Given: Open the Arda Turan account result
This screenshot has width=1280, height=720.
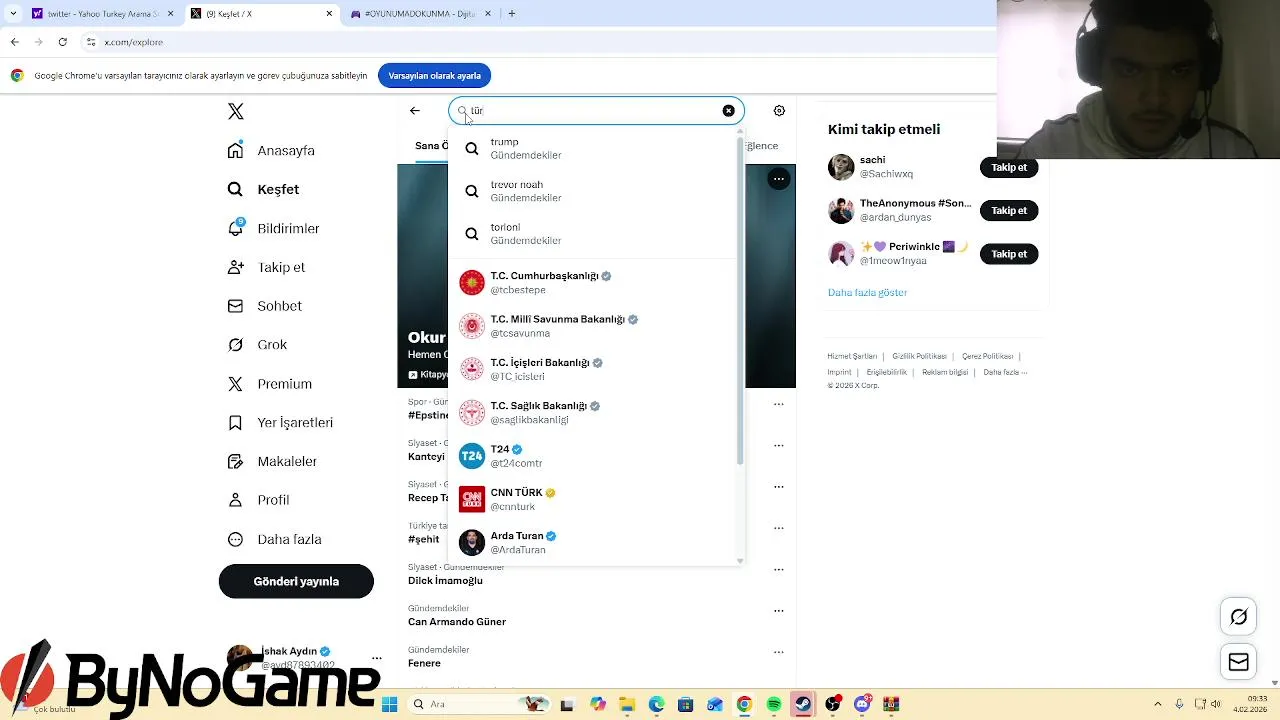Looking at the screenshot, I should (x=592, y=542).
